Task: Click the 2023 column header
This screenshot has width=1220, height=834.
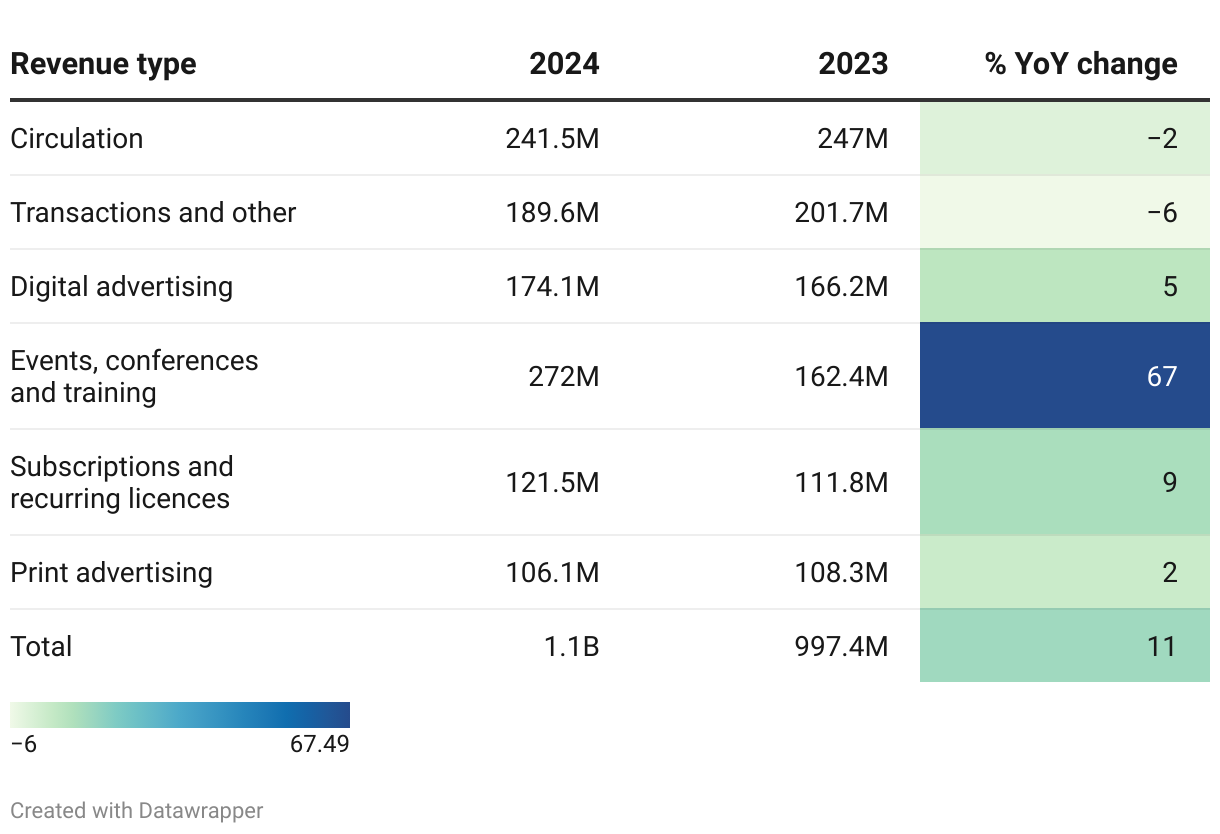Action: coord(853,64)
